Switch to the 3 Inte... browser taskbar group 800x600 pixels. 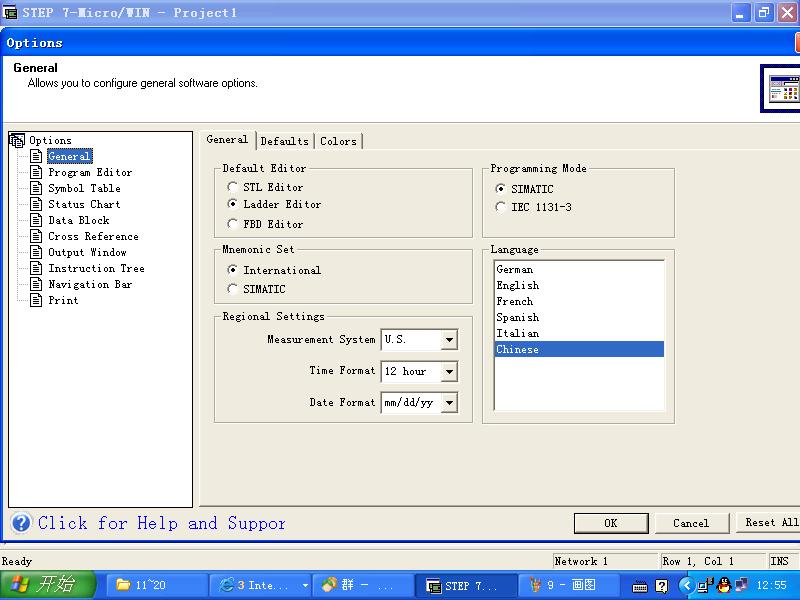(x=260, y=585)
